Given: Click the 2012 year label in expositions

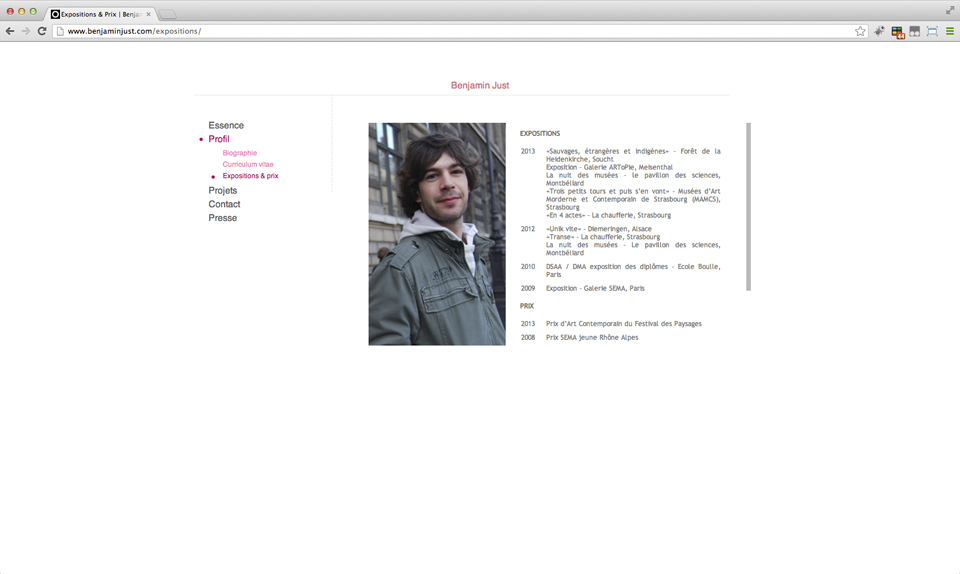Looking at the screenshot, I should 528,229.
